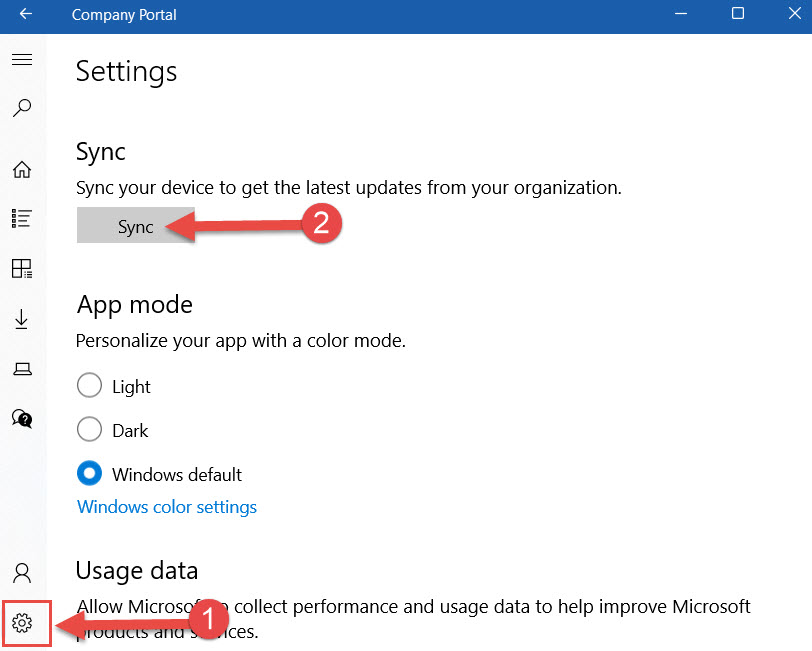Open Settings with the gear icon

click(x=22, y=622)
